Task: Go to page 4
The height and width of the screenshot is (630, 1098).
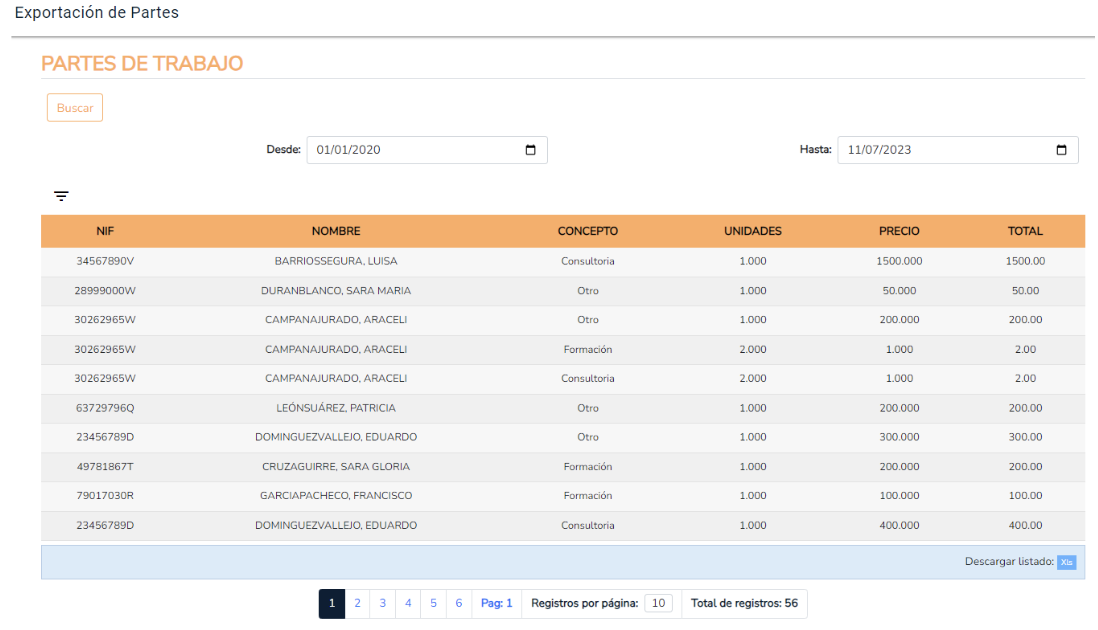Action: coord(408,603)
